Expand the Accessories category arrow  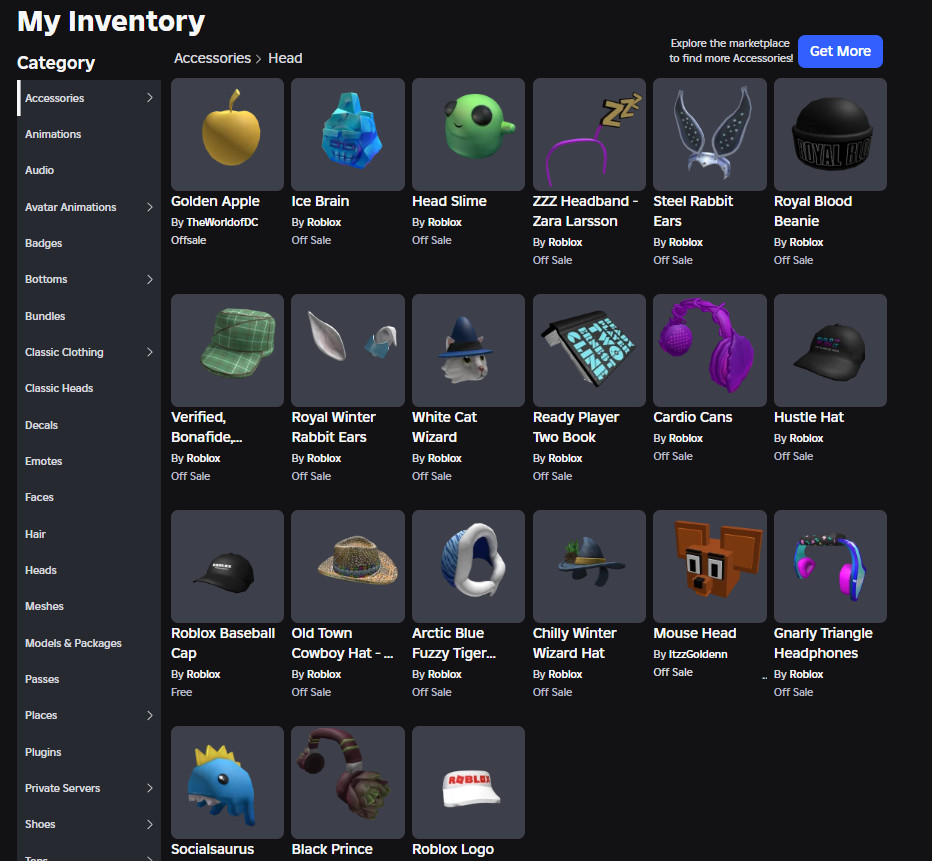[x=150, y=98]
